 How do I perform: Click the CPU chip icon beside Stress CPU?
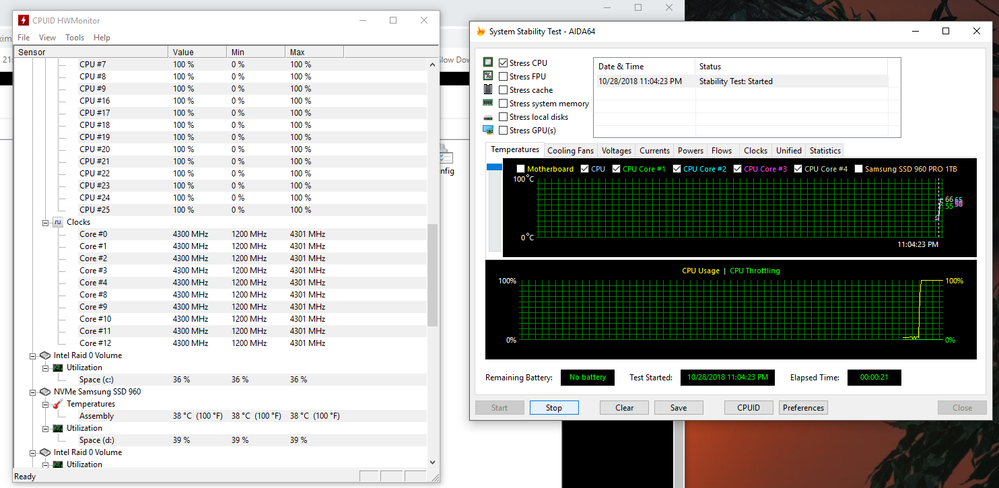(x=488, y=62)
